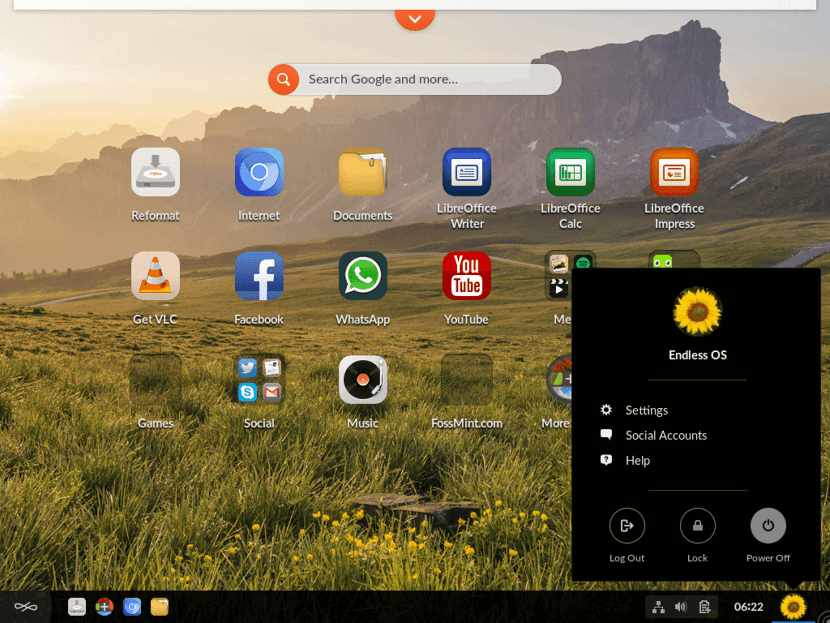Viewport: 830px width, 623px height.
Task: Launch the Music app
Action: (x=362, y=380)
